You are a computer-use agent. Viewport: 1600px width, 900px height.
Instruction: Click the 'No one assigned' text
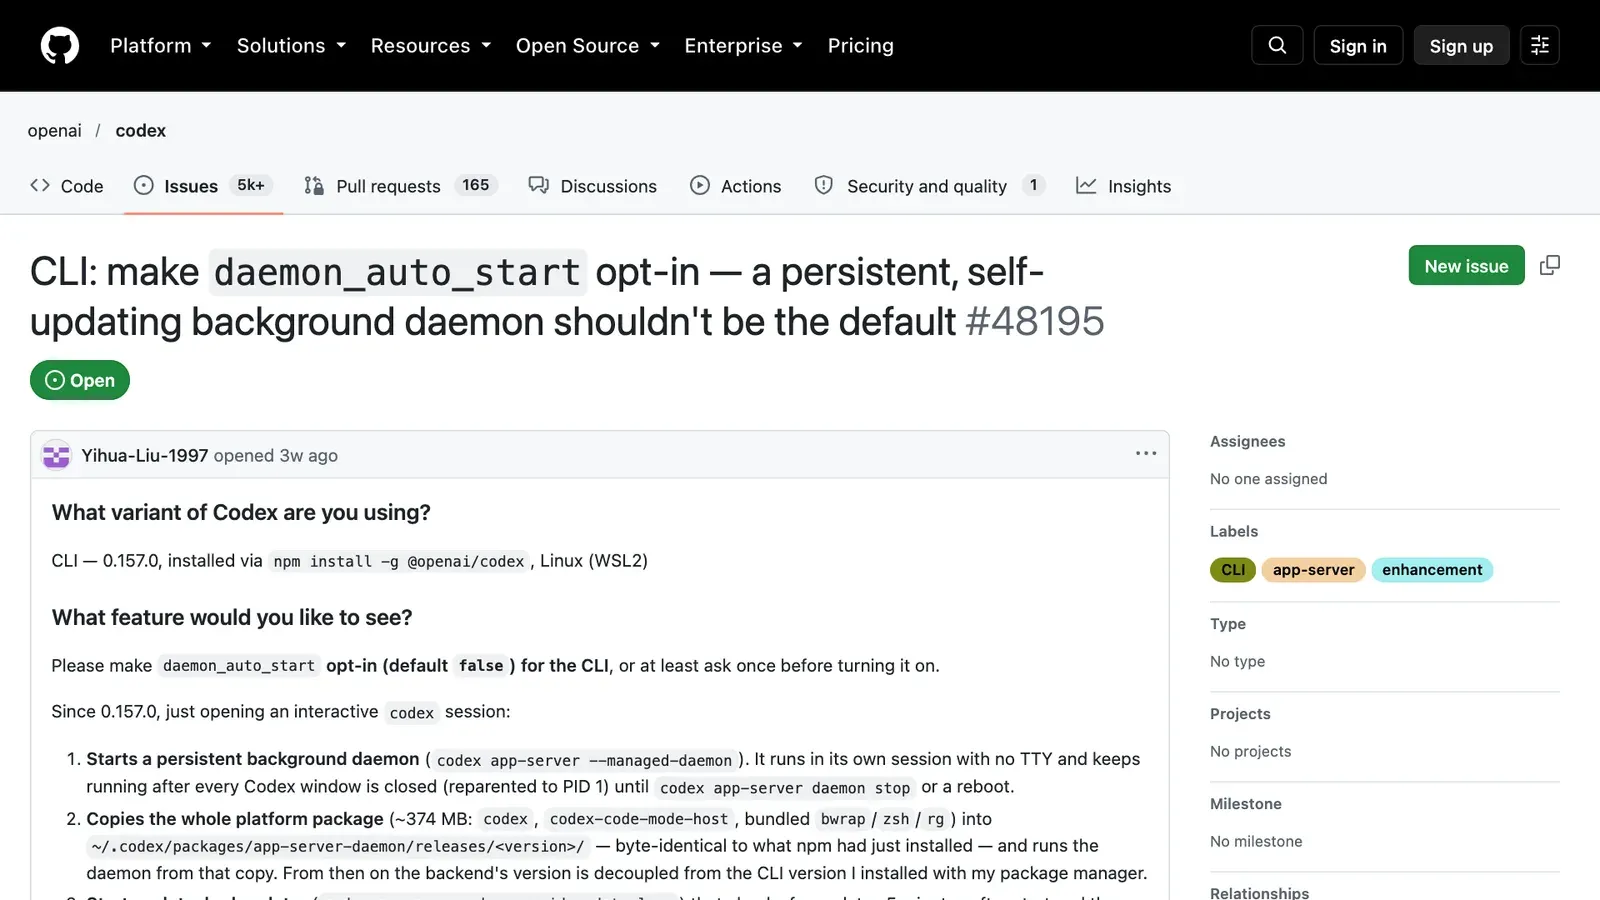[x=1268, y=479]
